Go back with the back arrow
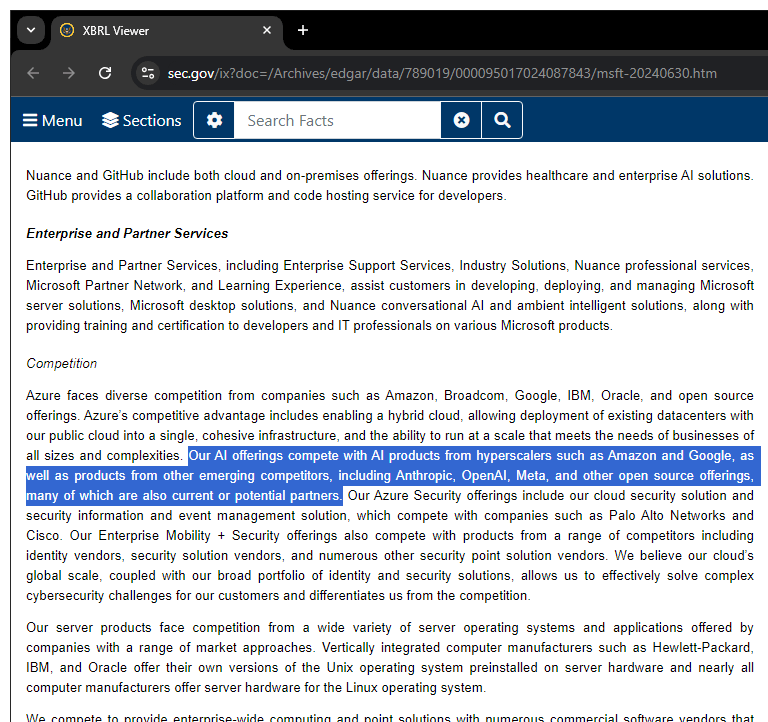Image resolution: width=768 pixels, height=722 pixels. [x=33, y=73]
